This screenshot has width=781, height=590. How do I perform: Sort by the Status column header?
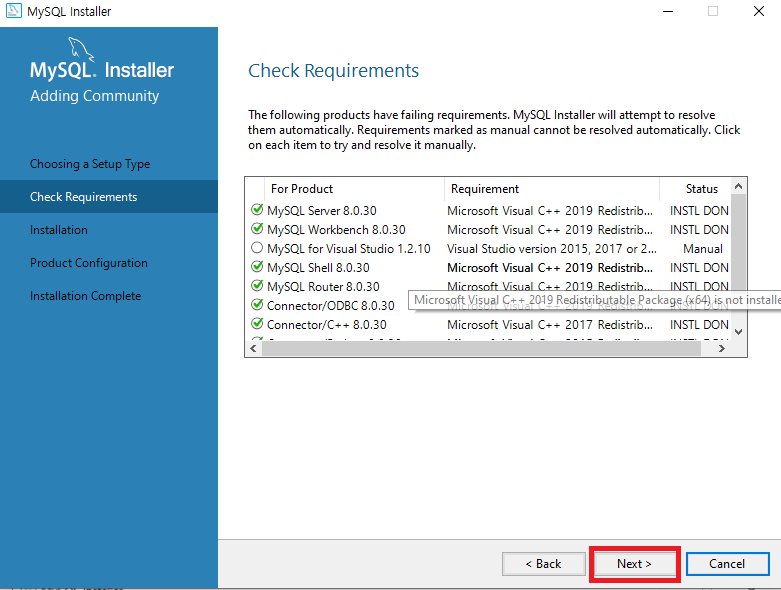695,189
